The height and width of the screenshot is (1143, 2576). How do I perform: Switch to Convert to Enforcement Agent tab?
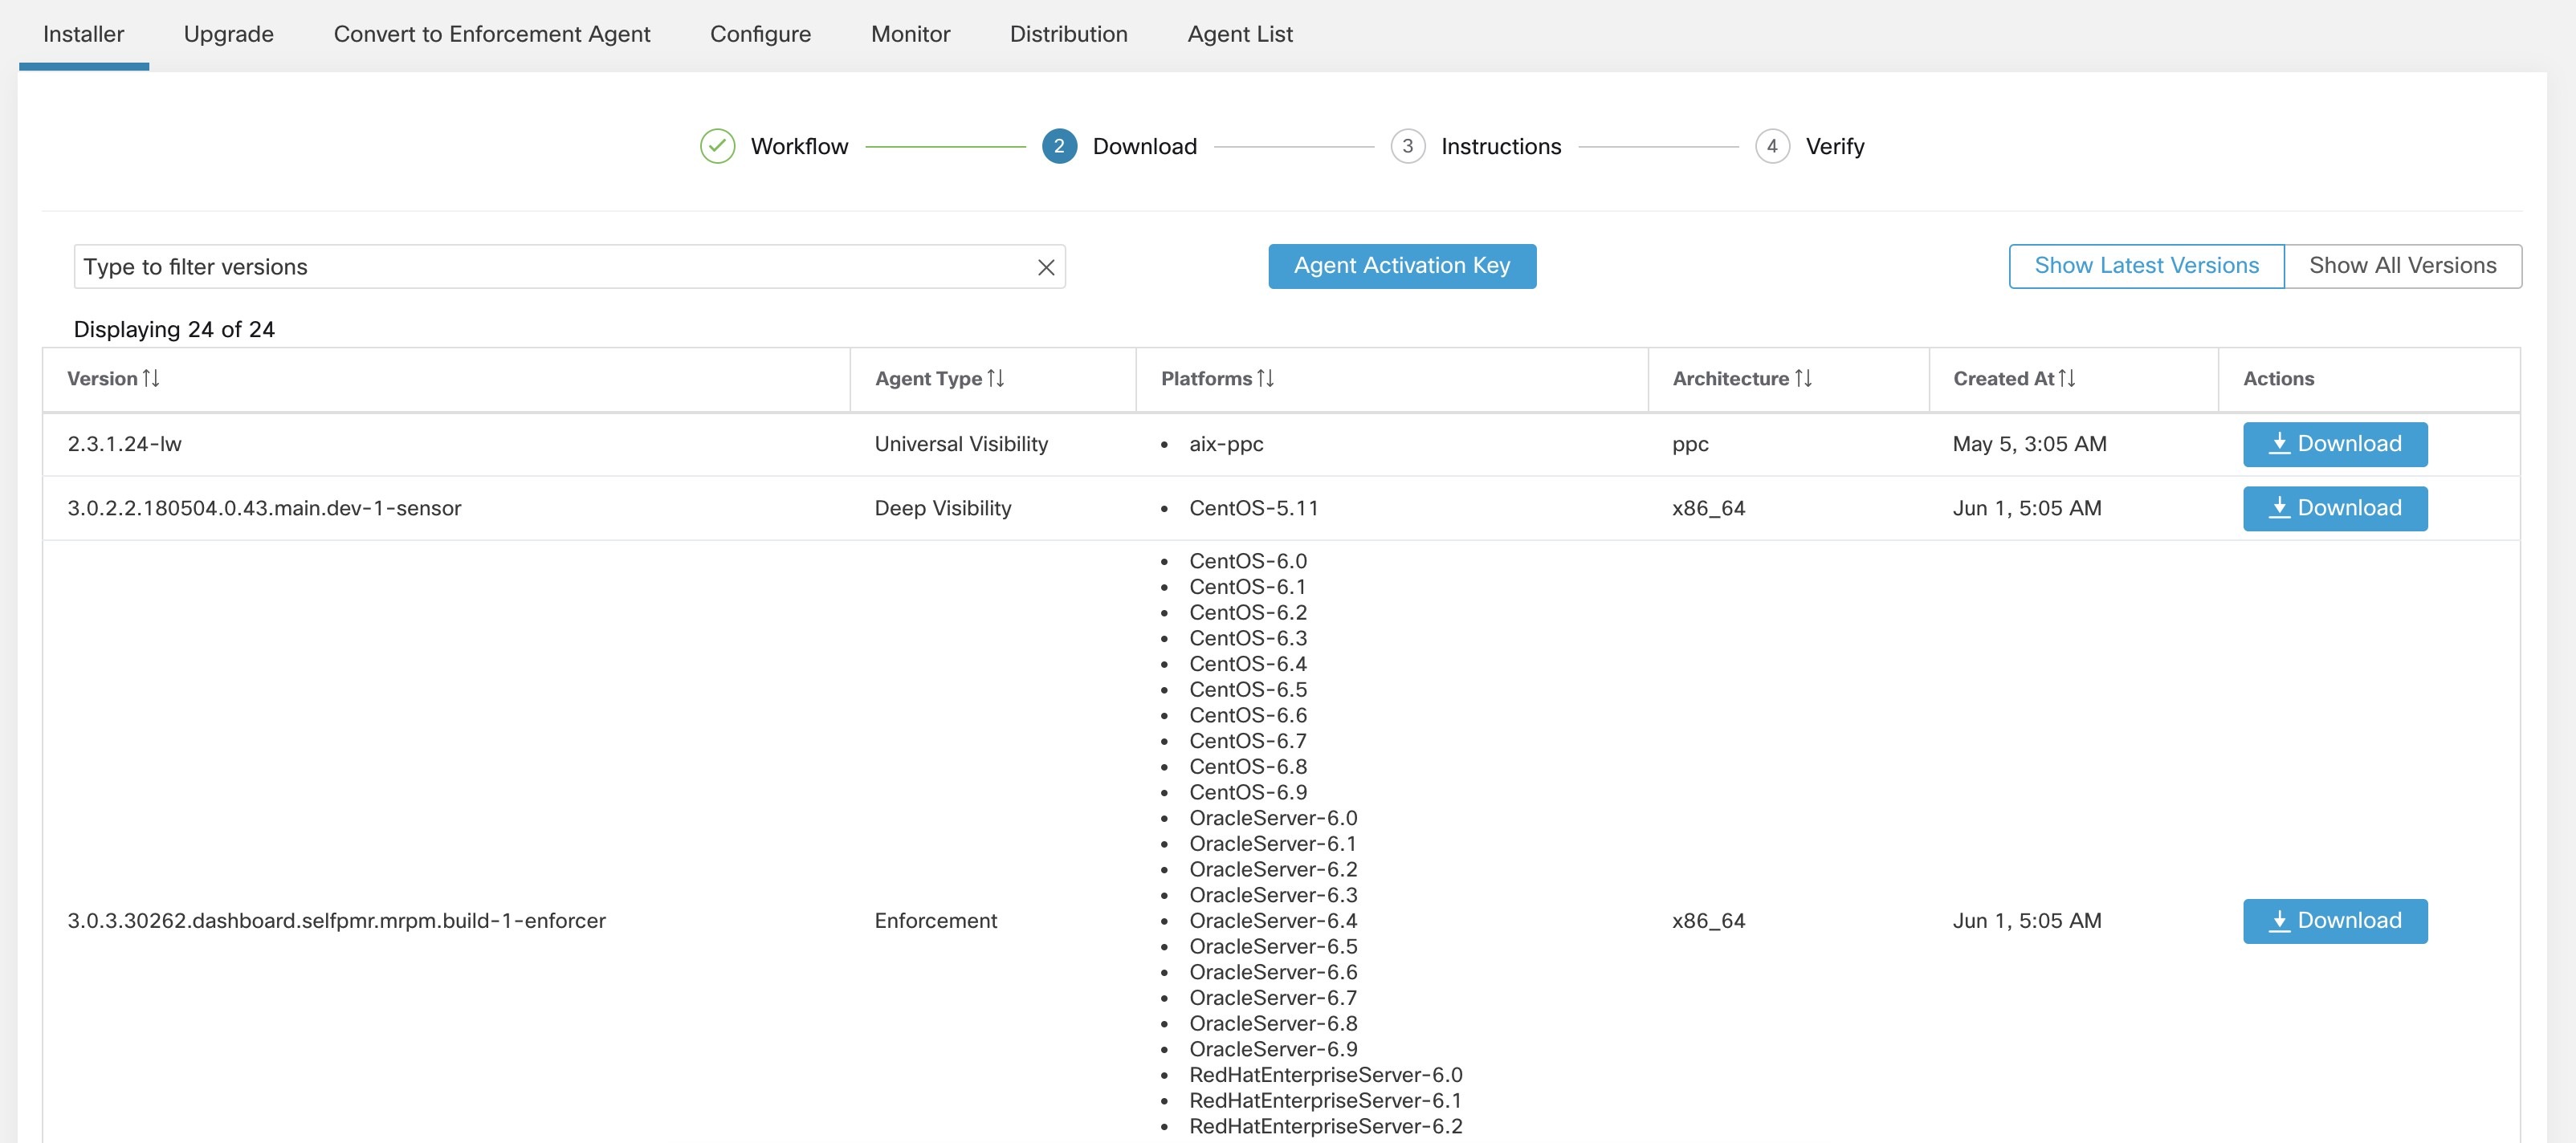(x=491, y=34)
